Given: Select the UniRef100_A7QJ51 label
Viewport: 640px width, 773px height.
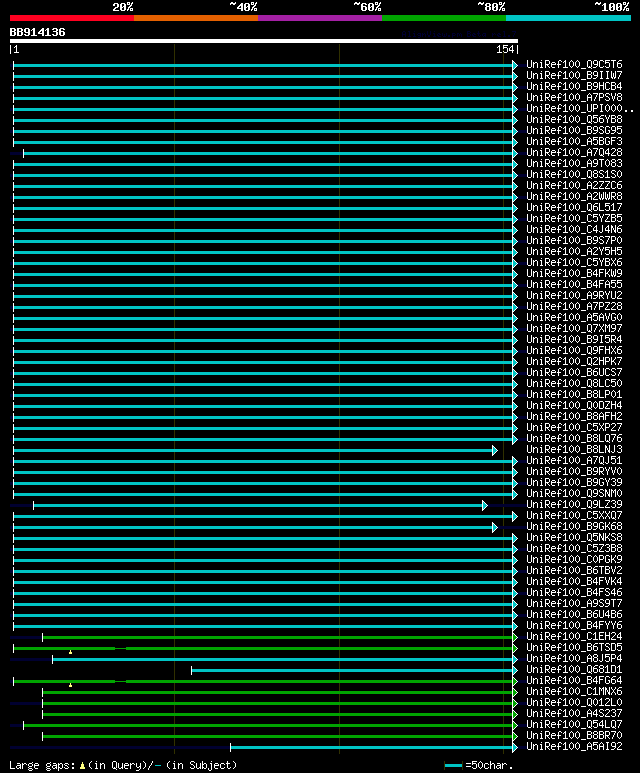Looking at the screenshot, I should point(574,460).
